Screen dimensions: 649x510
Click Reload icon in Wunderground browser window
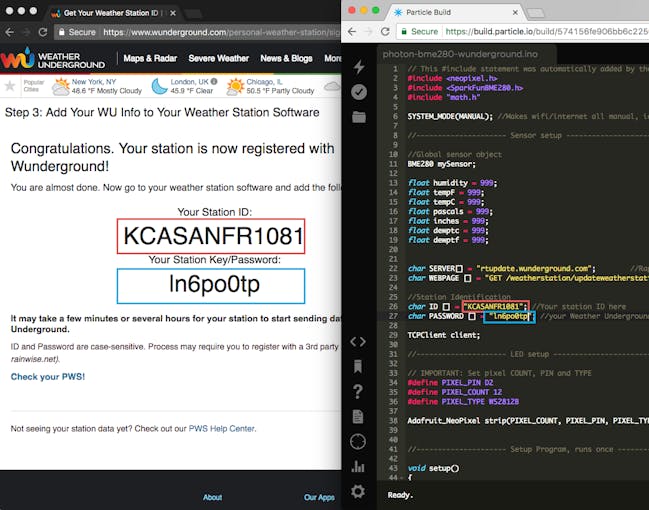point(43,32)
